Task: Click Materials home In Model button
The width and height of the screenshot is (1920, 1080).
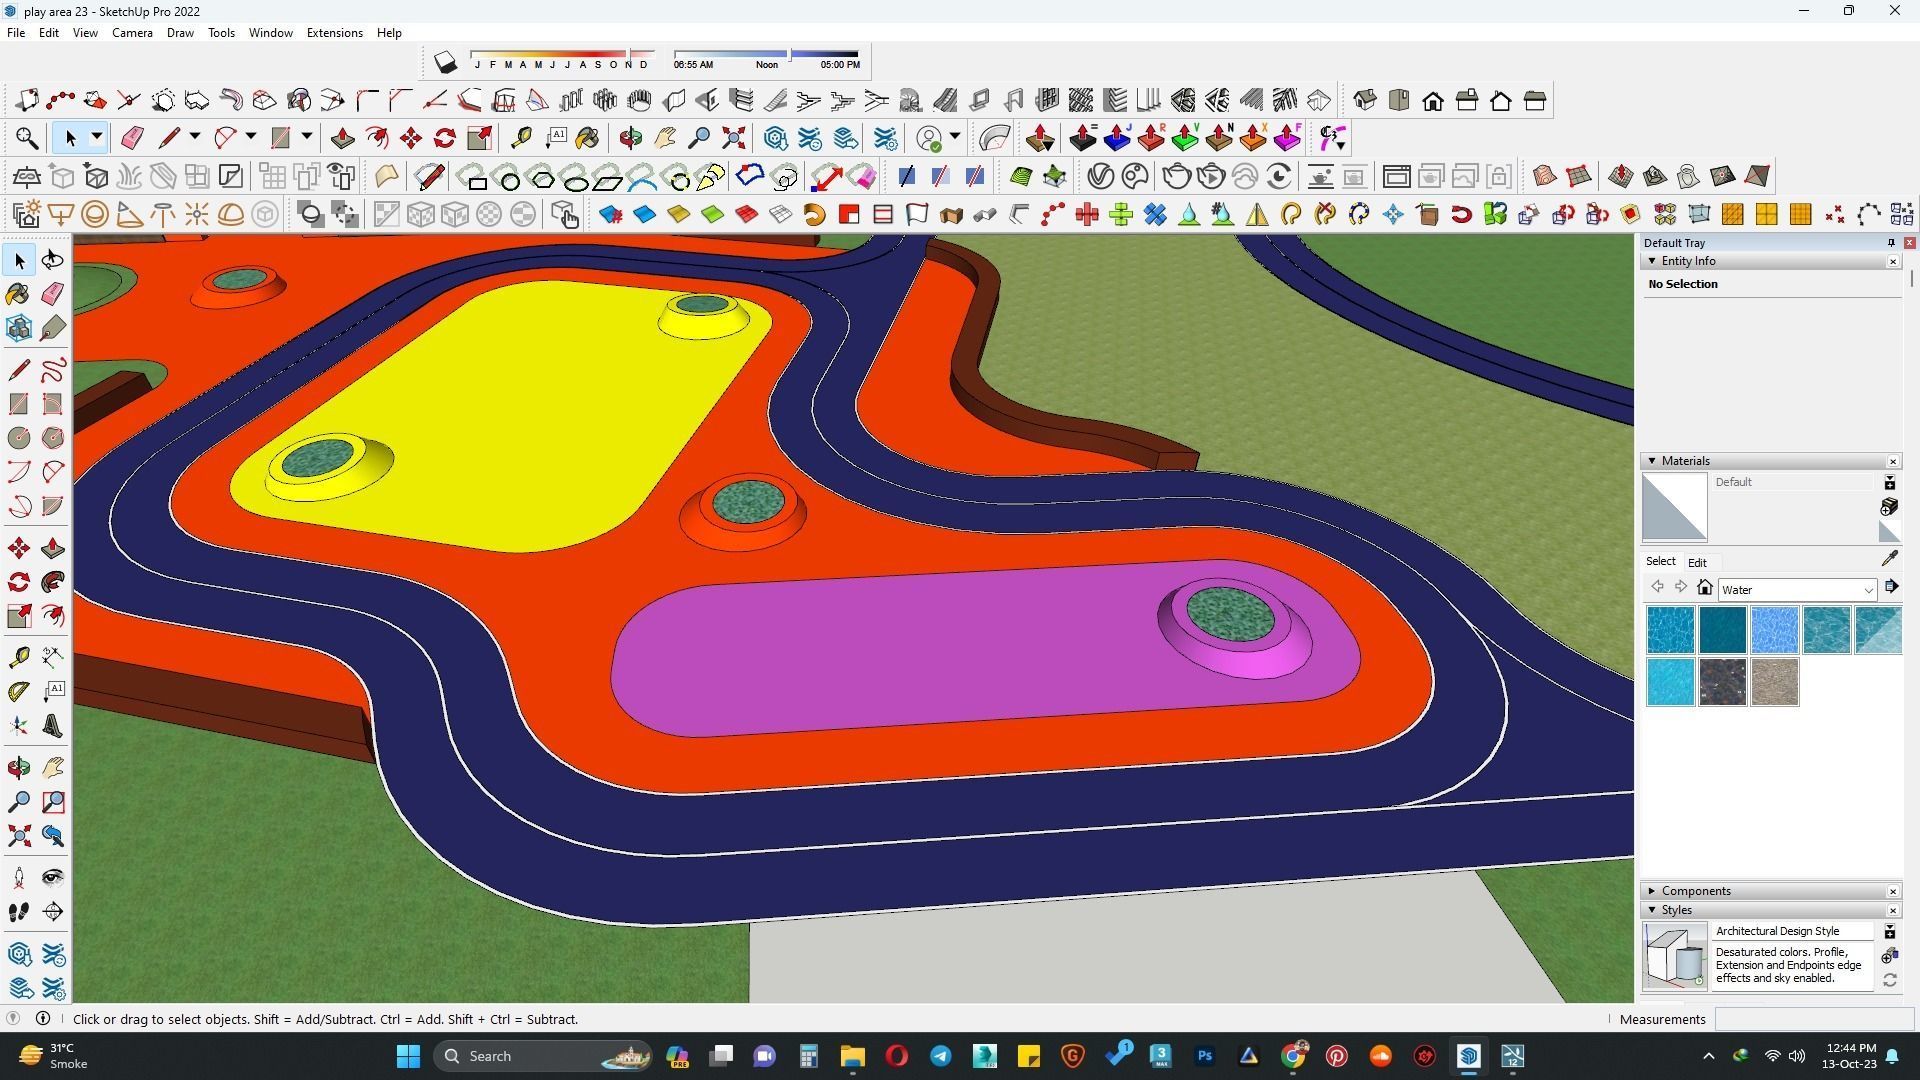Action: pos(1705,588)
